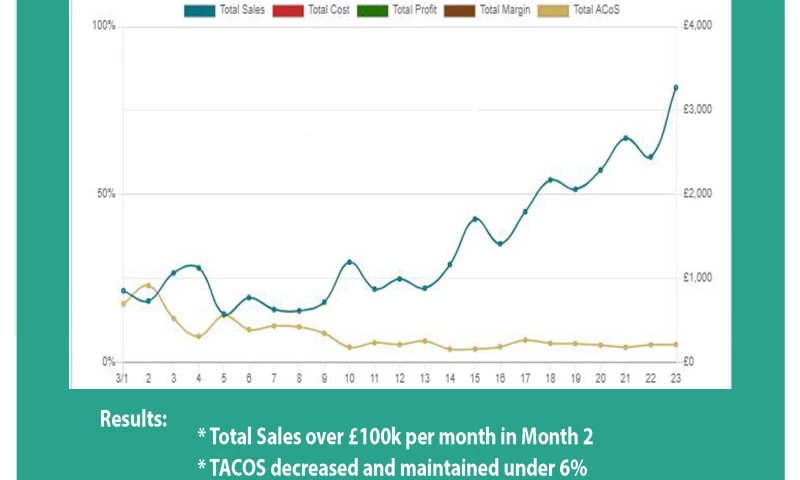Screen dimensions: 800x480
Task: Click the £4,000 right axis label
Action: pyautogui.click(x=696, y=25)
